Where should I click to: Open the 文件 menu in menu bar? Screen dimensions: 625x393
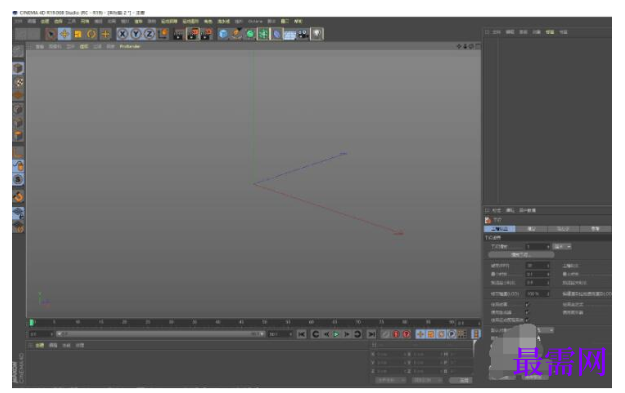click(18, 21)
